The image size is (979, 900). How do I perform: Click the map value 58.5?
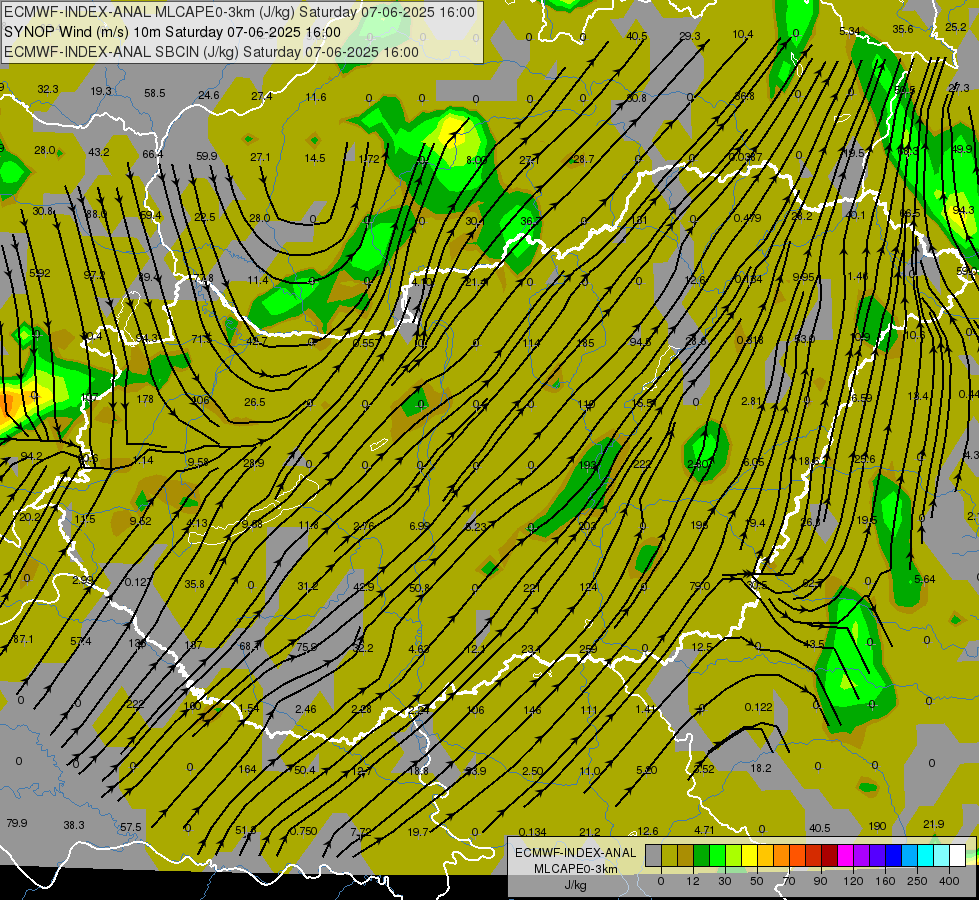coord(155,93)
